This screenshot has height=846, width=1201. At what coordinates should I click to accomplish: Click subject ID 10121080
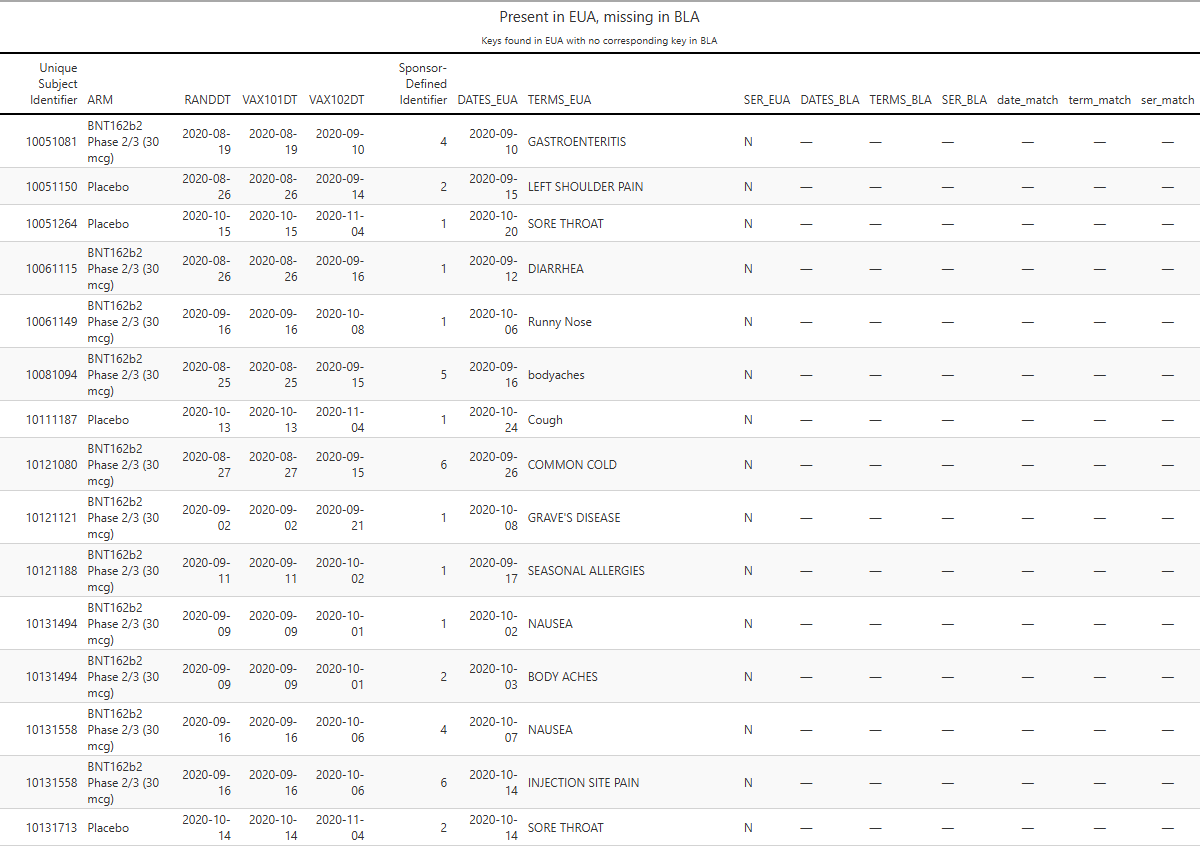pyautogui.click(x=51, y=465)
